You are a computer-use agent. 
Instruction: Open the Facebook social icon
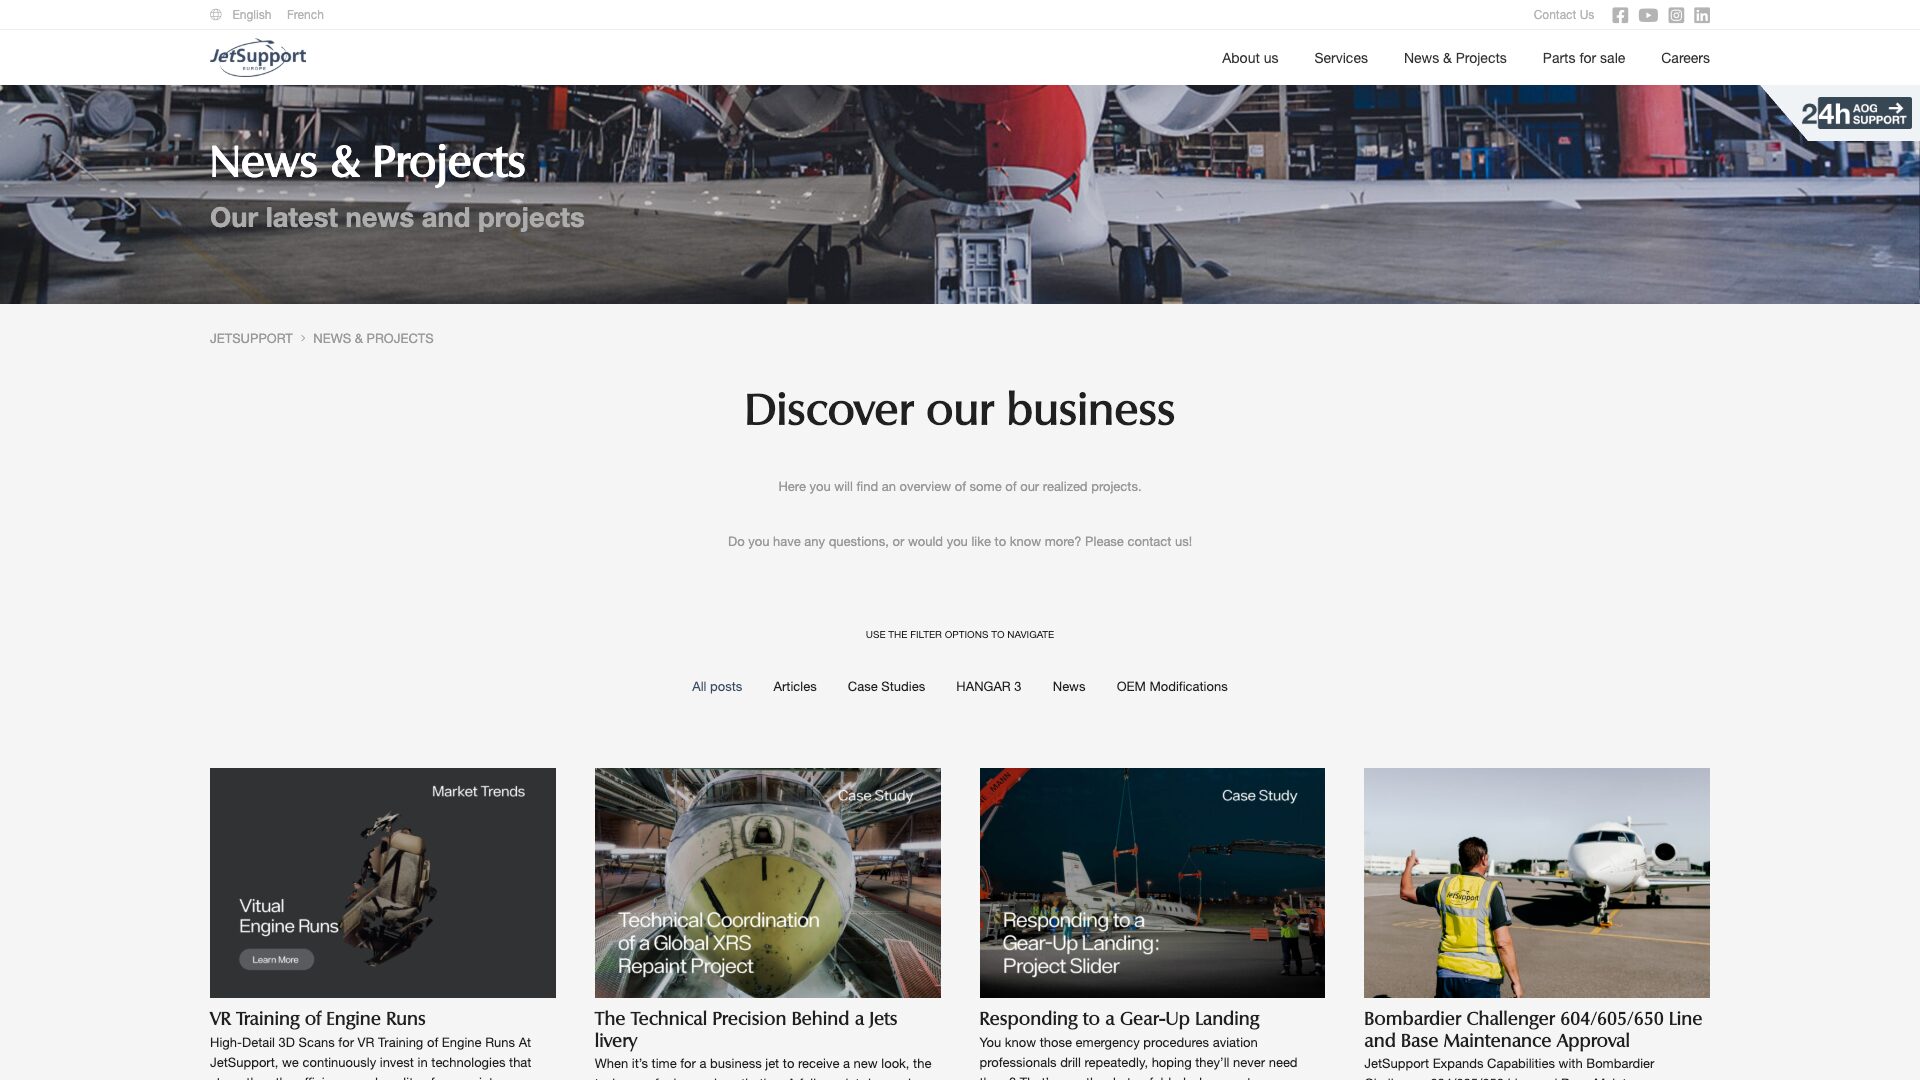pyautogui.click(x=1620, y=15)
